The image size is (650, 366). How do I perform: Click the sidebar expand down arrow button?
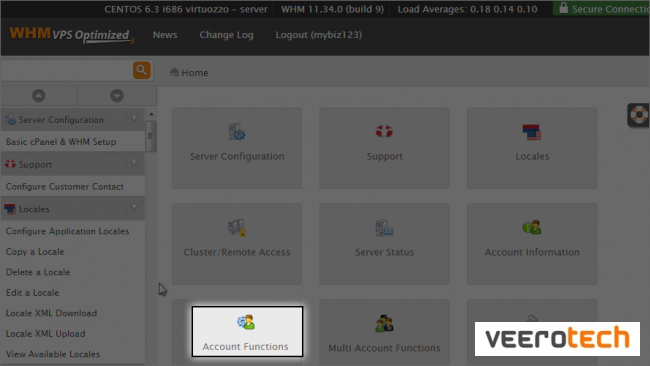tap(117, 96)
